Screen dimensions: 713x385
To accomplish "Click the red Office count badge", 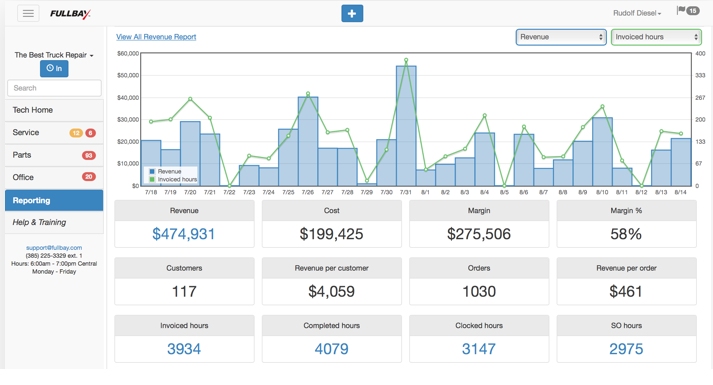I will 89,177.
